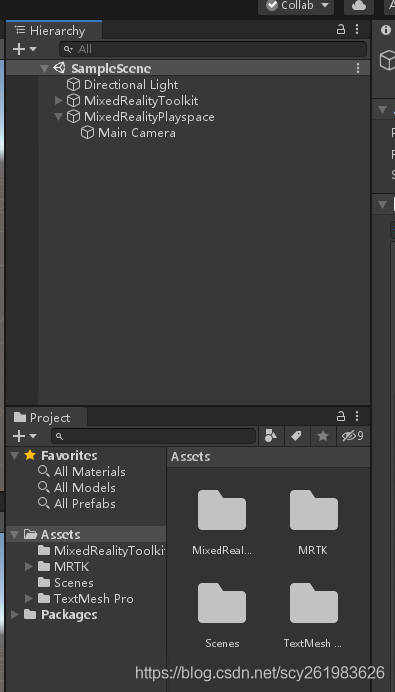Click the Packages folder icon
The width and height of the screenshot is (395, 692).
[x=30, y=614]
